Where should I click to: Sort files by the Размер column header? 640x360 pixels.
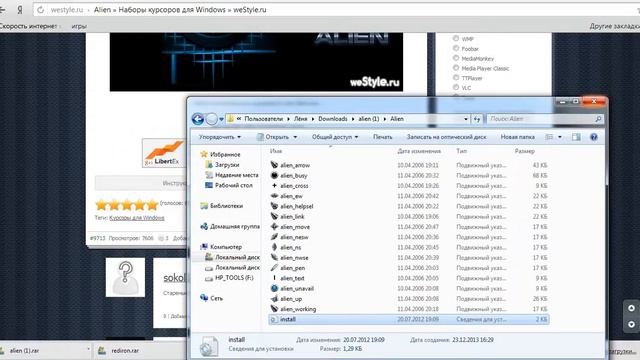pos(524,151)
